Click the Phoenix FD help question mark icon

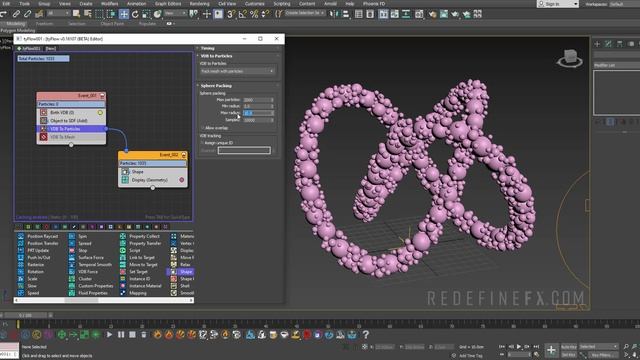coord(366,335)
